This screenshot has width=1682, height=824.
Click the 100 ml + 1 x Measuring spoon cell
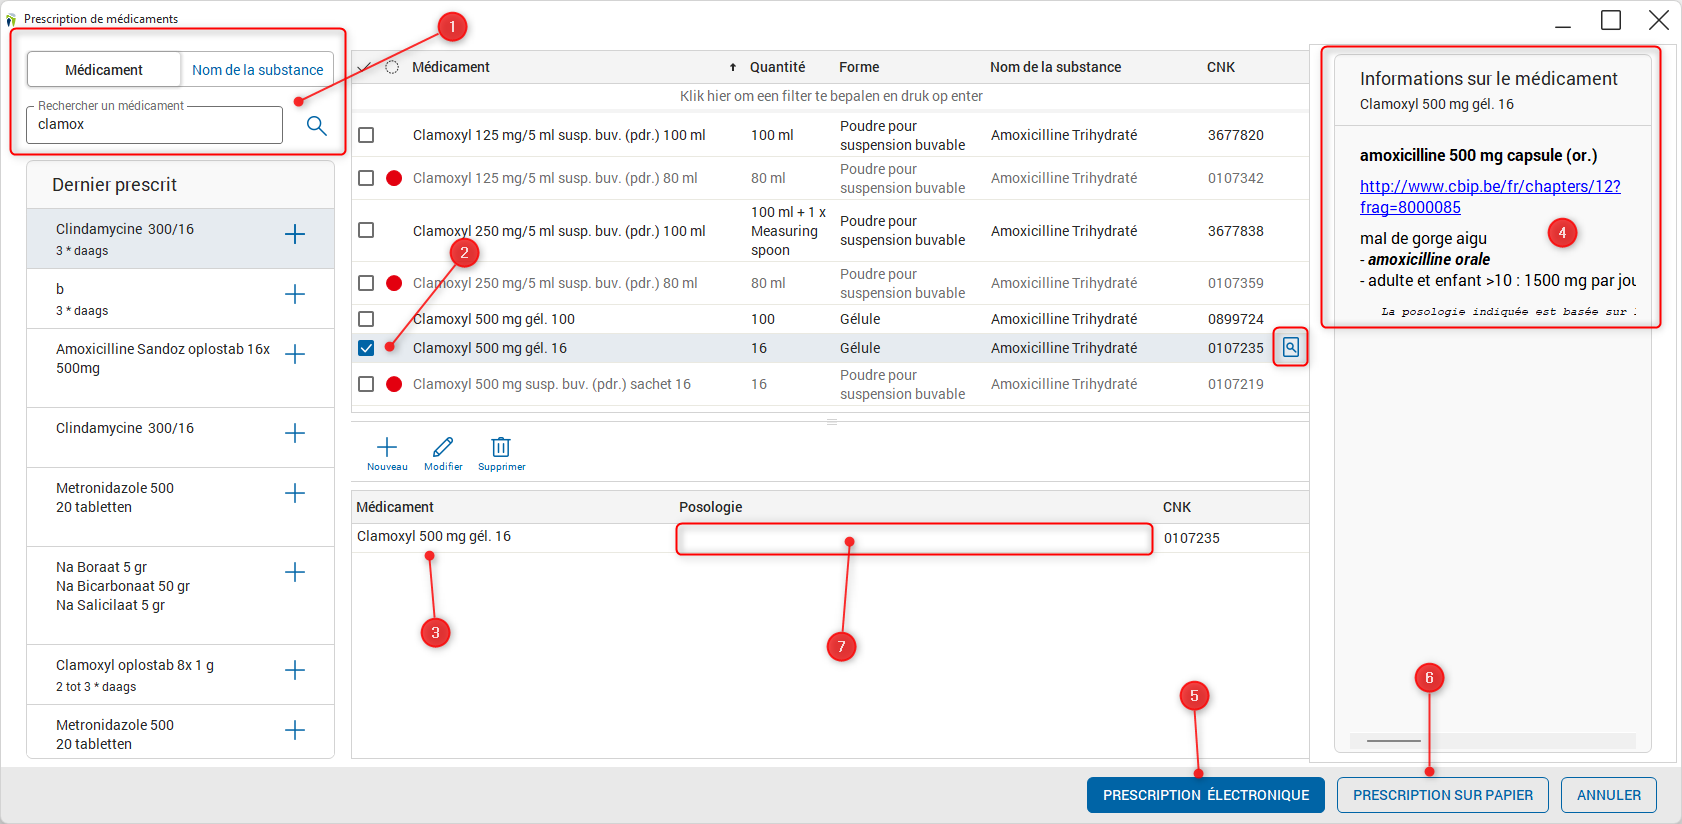[x=789, y=231]
